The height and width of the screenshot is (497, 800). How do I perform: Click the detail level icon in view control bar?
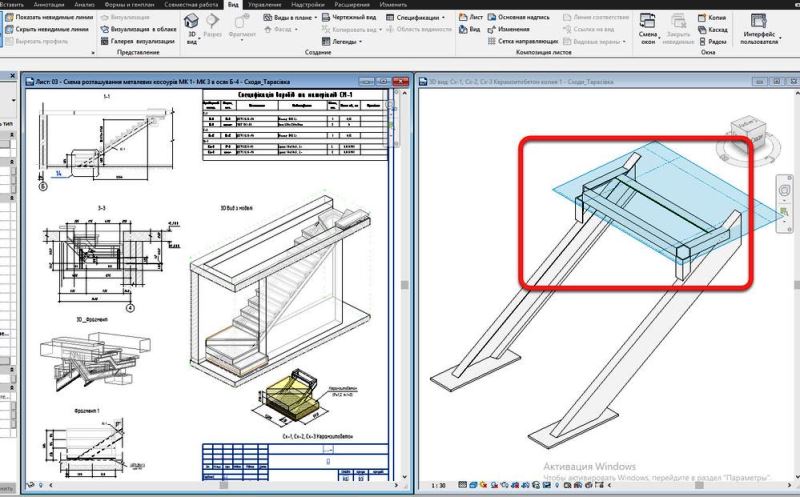[x=462, y=485]
